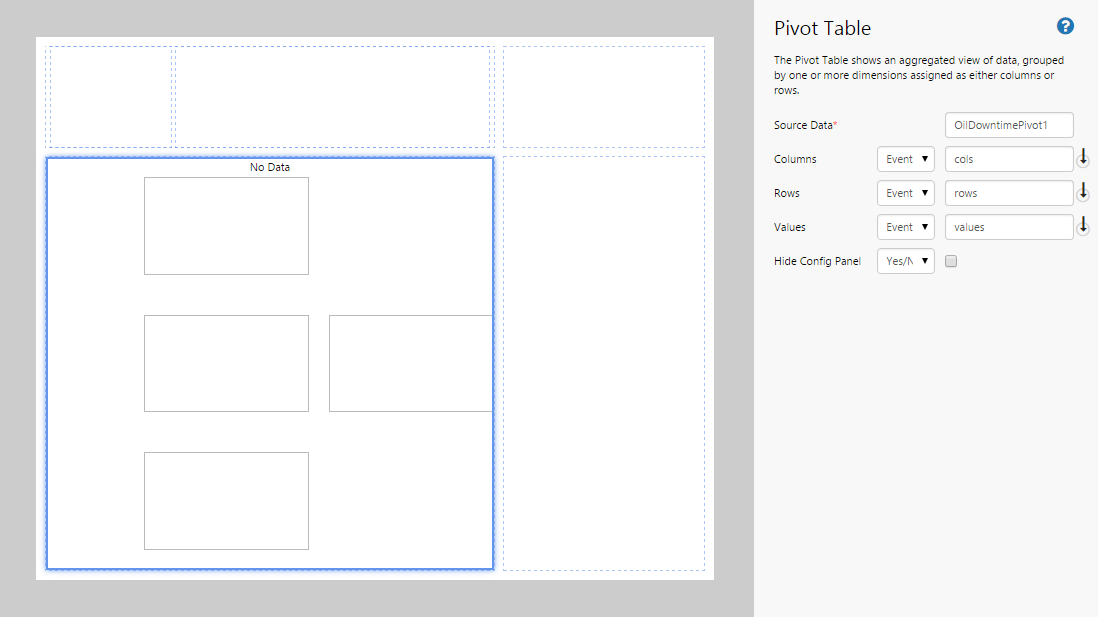Tick the Hide Config Panel checkbox
1098x617 pixels.
[x=951, y=261]
